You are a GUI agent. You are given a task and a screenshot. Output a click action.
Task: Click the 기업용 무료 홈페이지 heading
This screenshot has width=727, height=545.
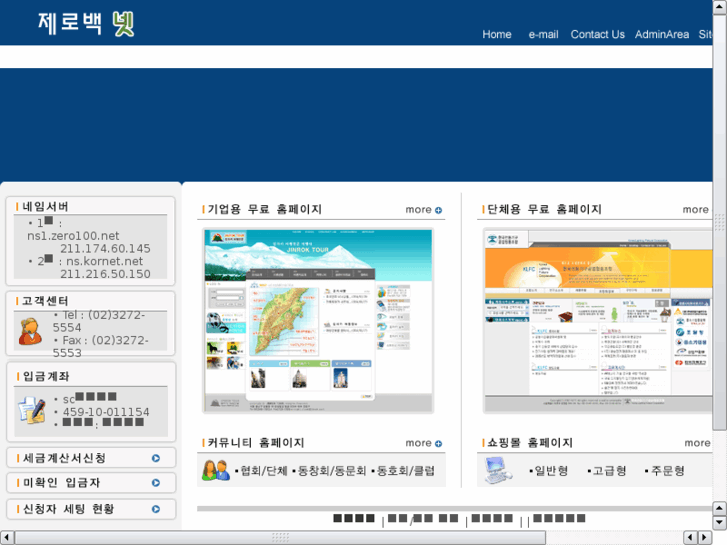[x=265, y=209]
